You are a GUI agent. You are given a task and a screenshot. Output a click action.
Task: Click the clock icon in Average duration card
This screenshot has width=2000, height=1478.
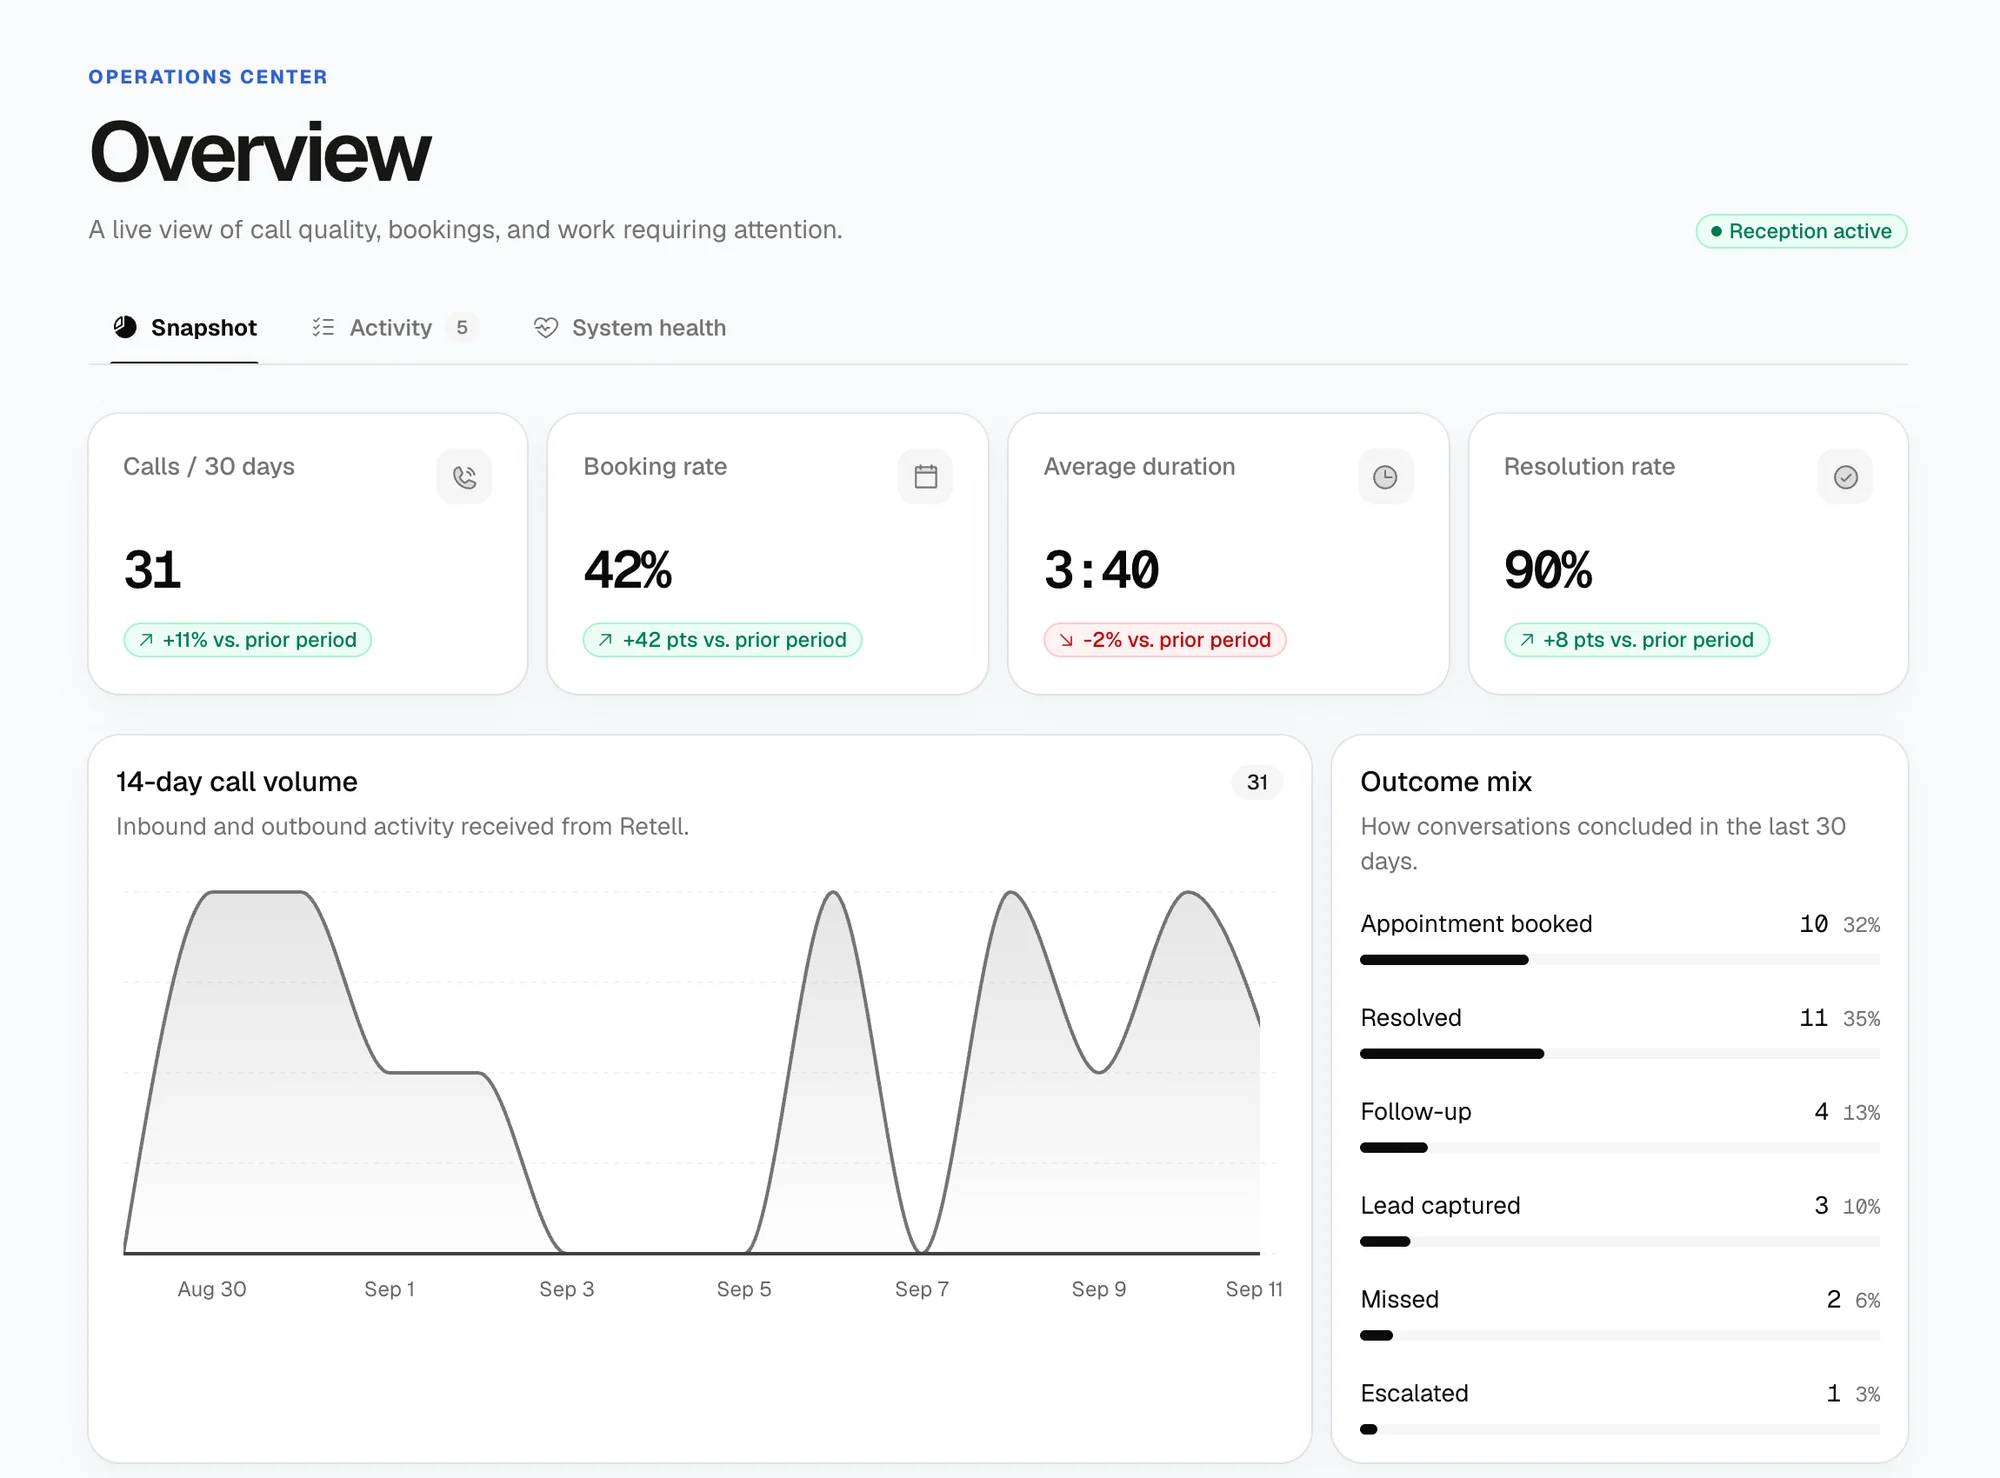pyautogui.click(x=1385, y=477)
